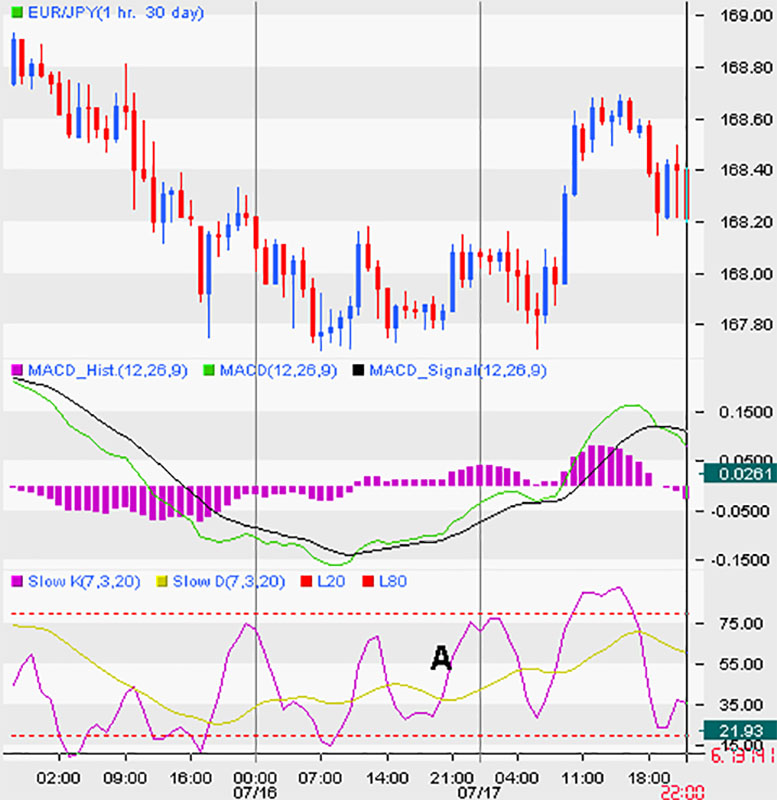
Task: Select the MACD_Signal(12,26,9) label
Action: [x=458, y=370]
